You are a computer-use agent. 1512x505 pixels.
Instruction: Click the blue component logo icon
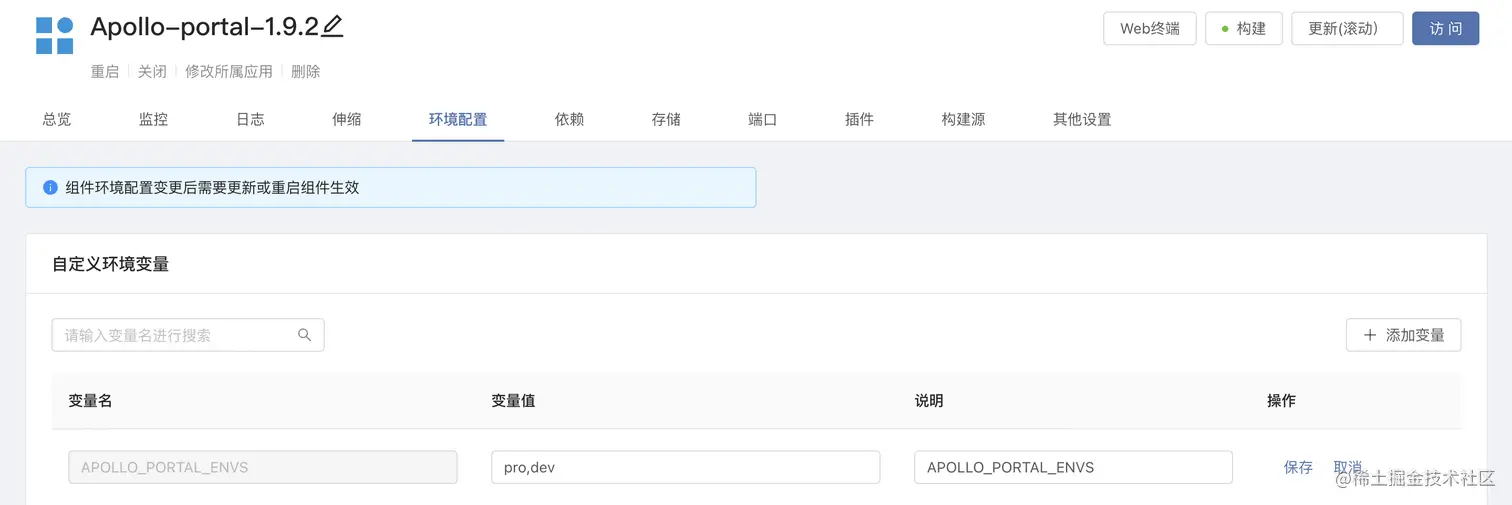[55, 36]
